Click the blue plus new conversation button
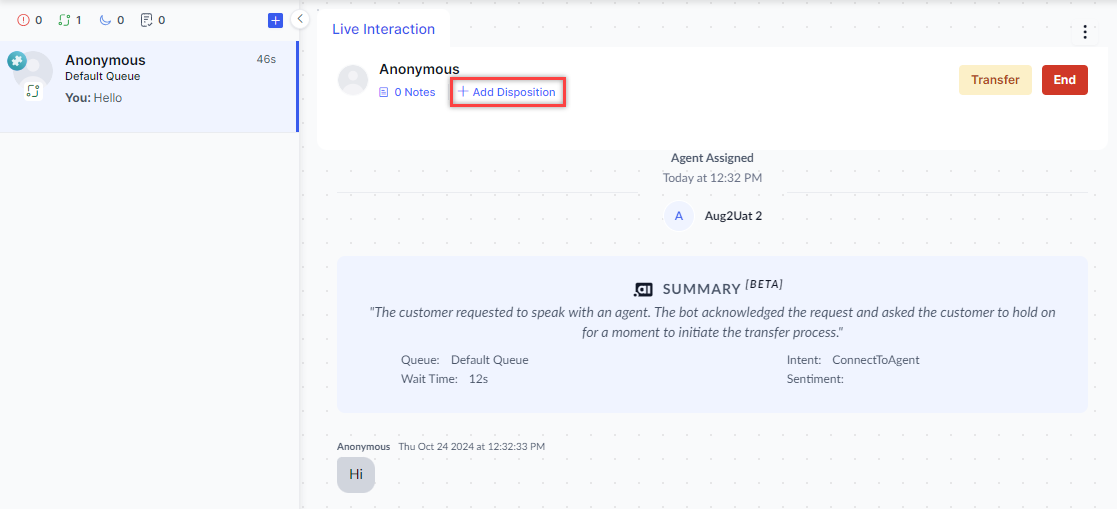 click(x=276, y=20)
